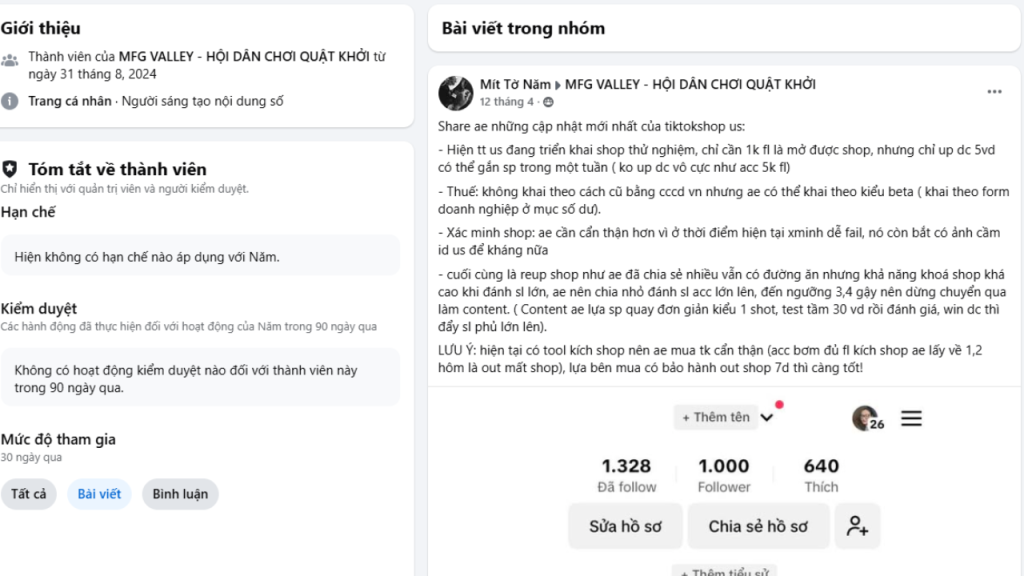Click the 12 tháng 4 post timestamp

tap(507, 102)
